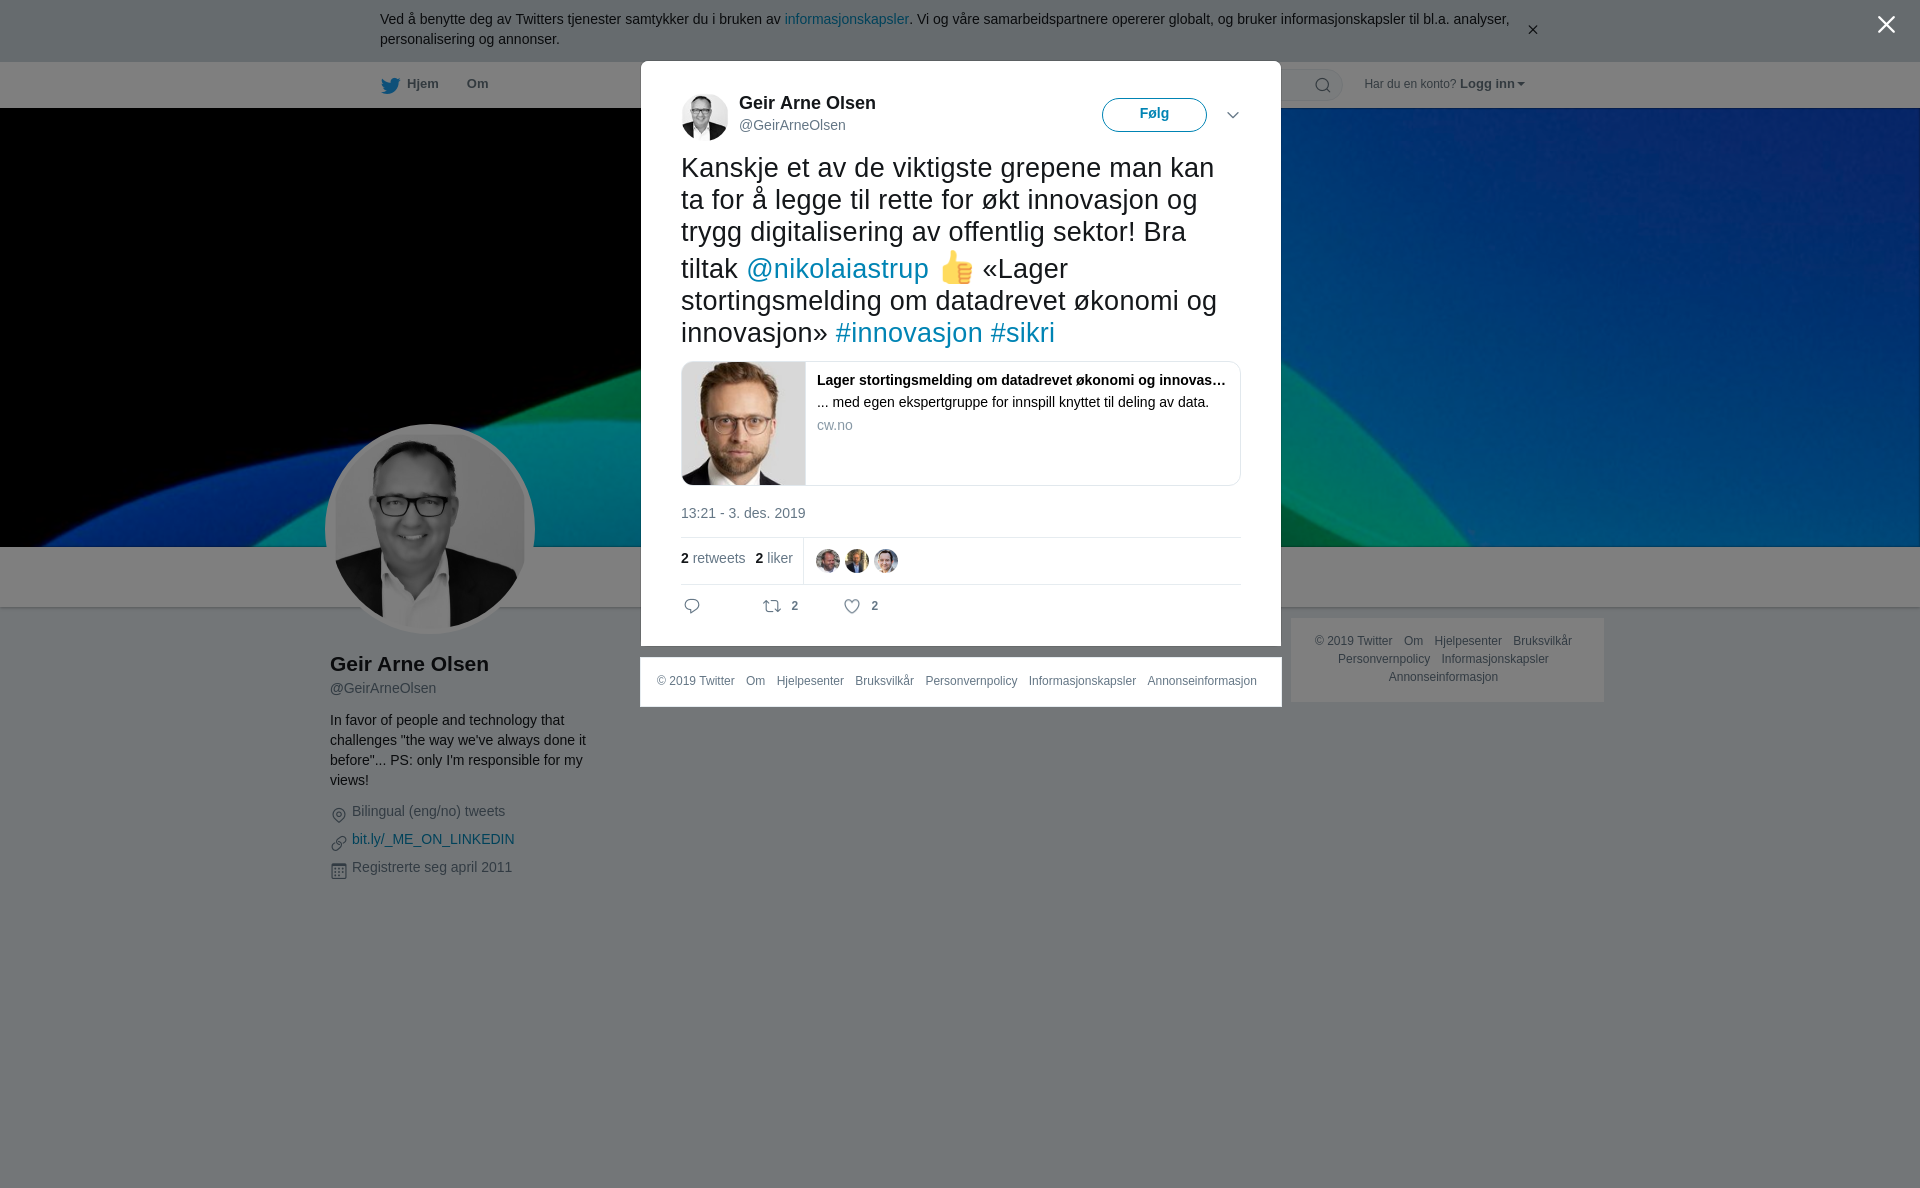Click the search magnifier icon
Image resolution: width=1920 pixels, height=1188 pixels.
tap(1323, 85)
